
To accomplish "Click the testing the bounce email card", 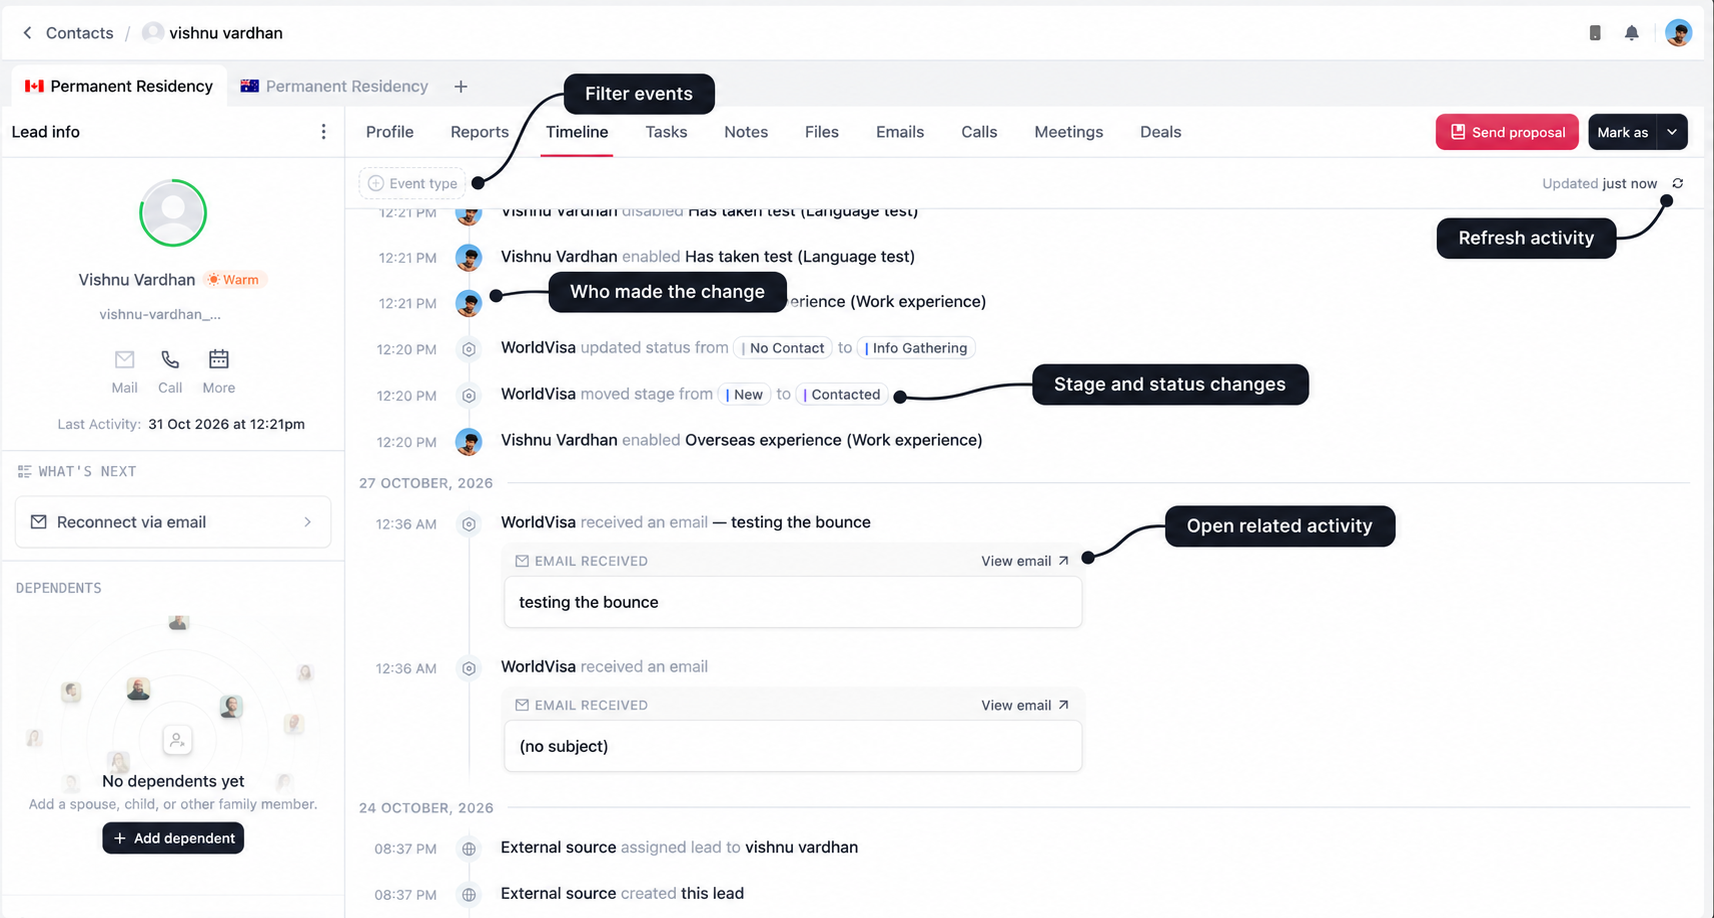I will 793,602.
